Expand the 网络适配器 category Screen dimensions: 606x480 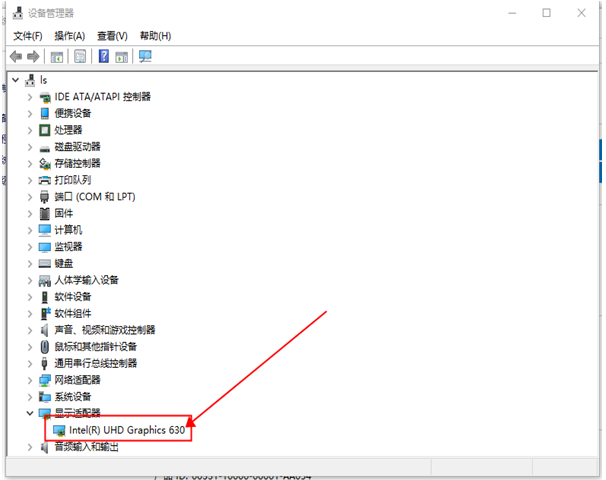click(x=30, y=380)
